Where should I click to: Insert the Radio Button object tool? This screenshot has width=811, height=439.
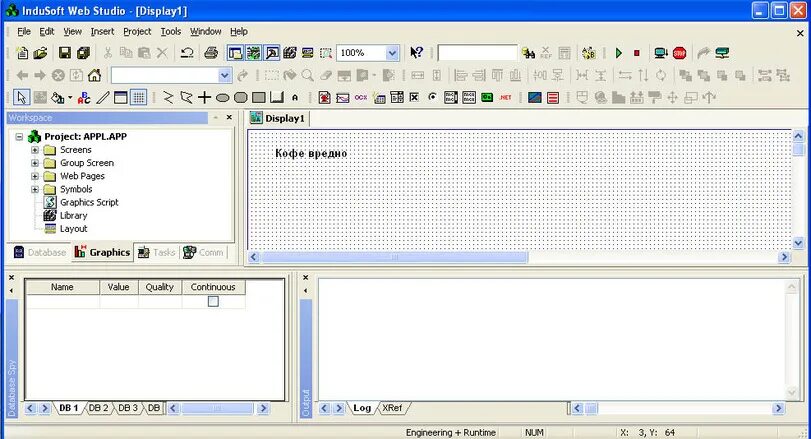click(432, 97)
